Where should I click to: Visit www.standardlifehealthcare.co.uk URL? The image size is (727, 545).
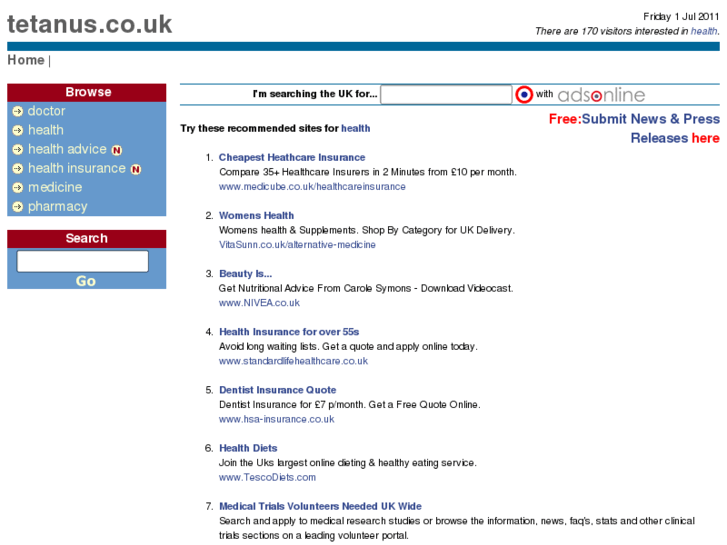[x=293, y=361]
